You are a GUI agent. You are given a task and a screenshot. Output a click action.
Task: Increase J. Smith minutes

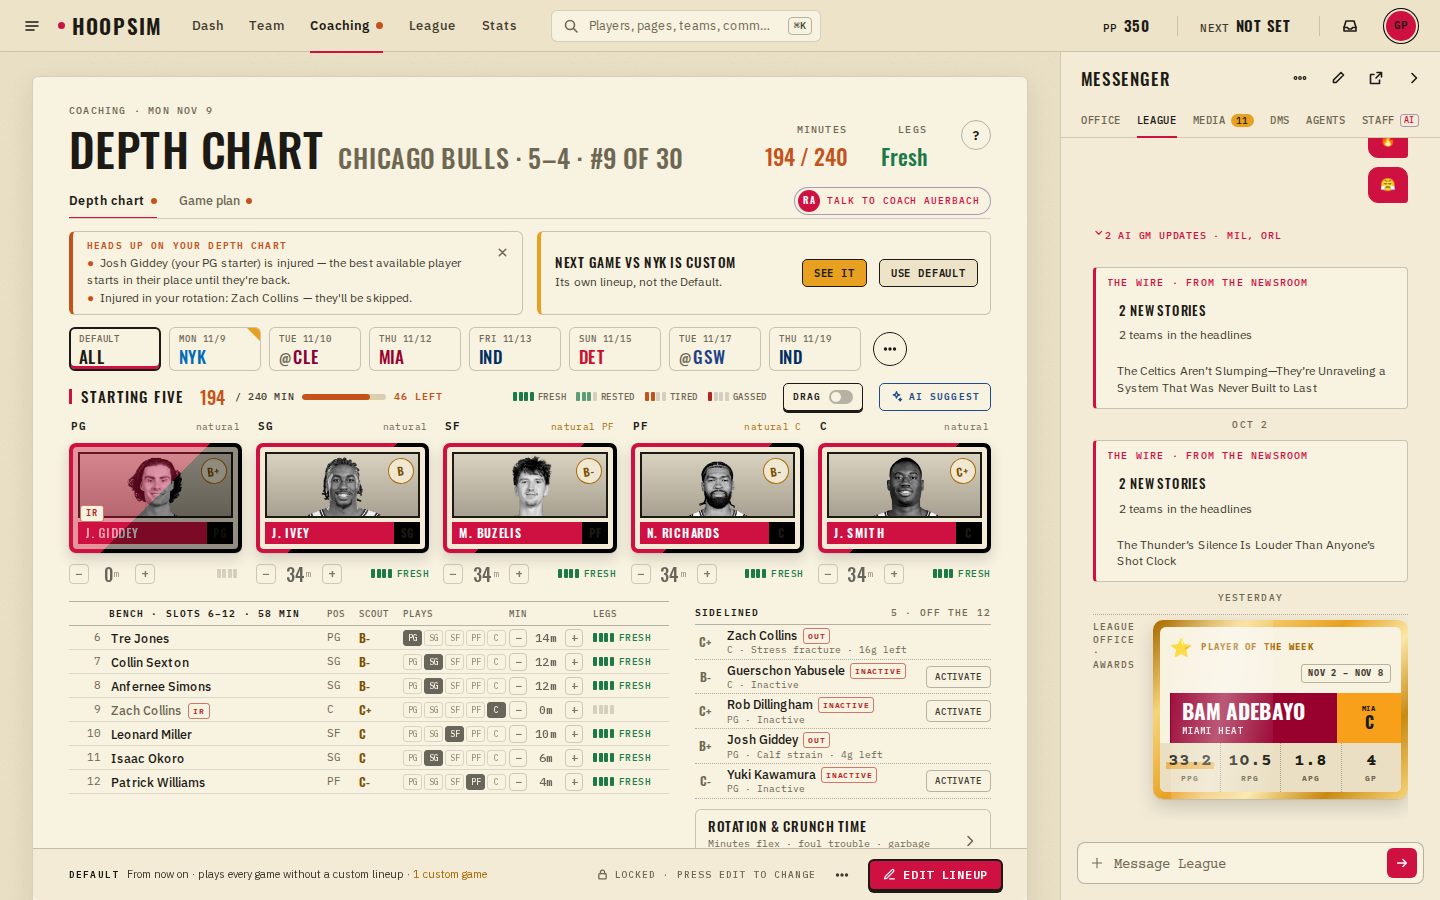coord(894,574)
